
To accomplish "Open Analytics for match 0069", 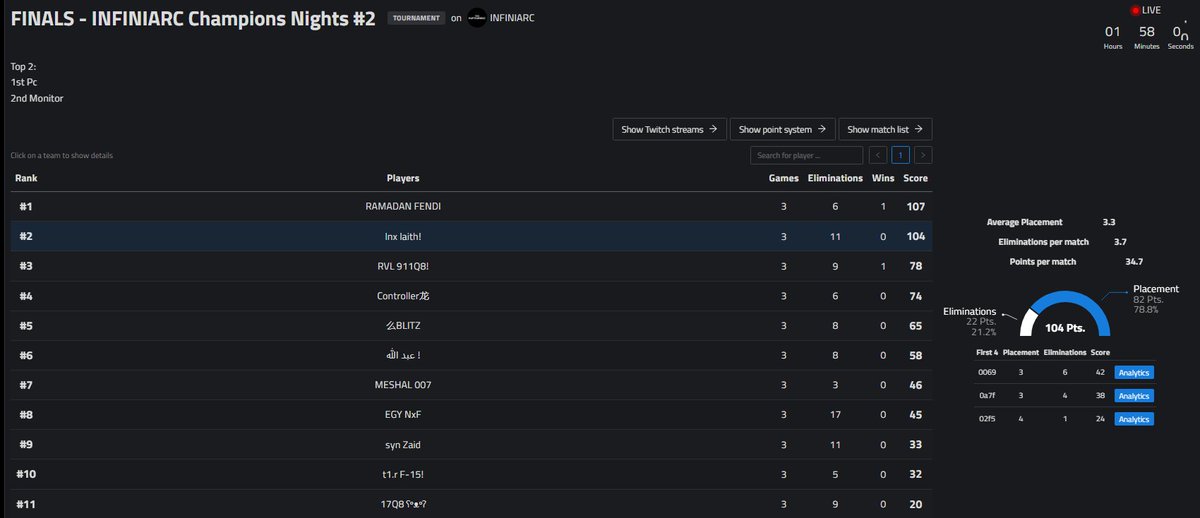I will point(1134,372).
